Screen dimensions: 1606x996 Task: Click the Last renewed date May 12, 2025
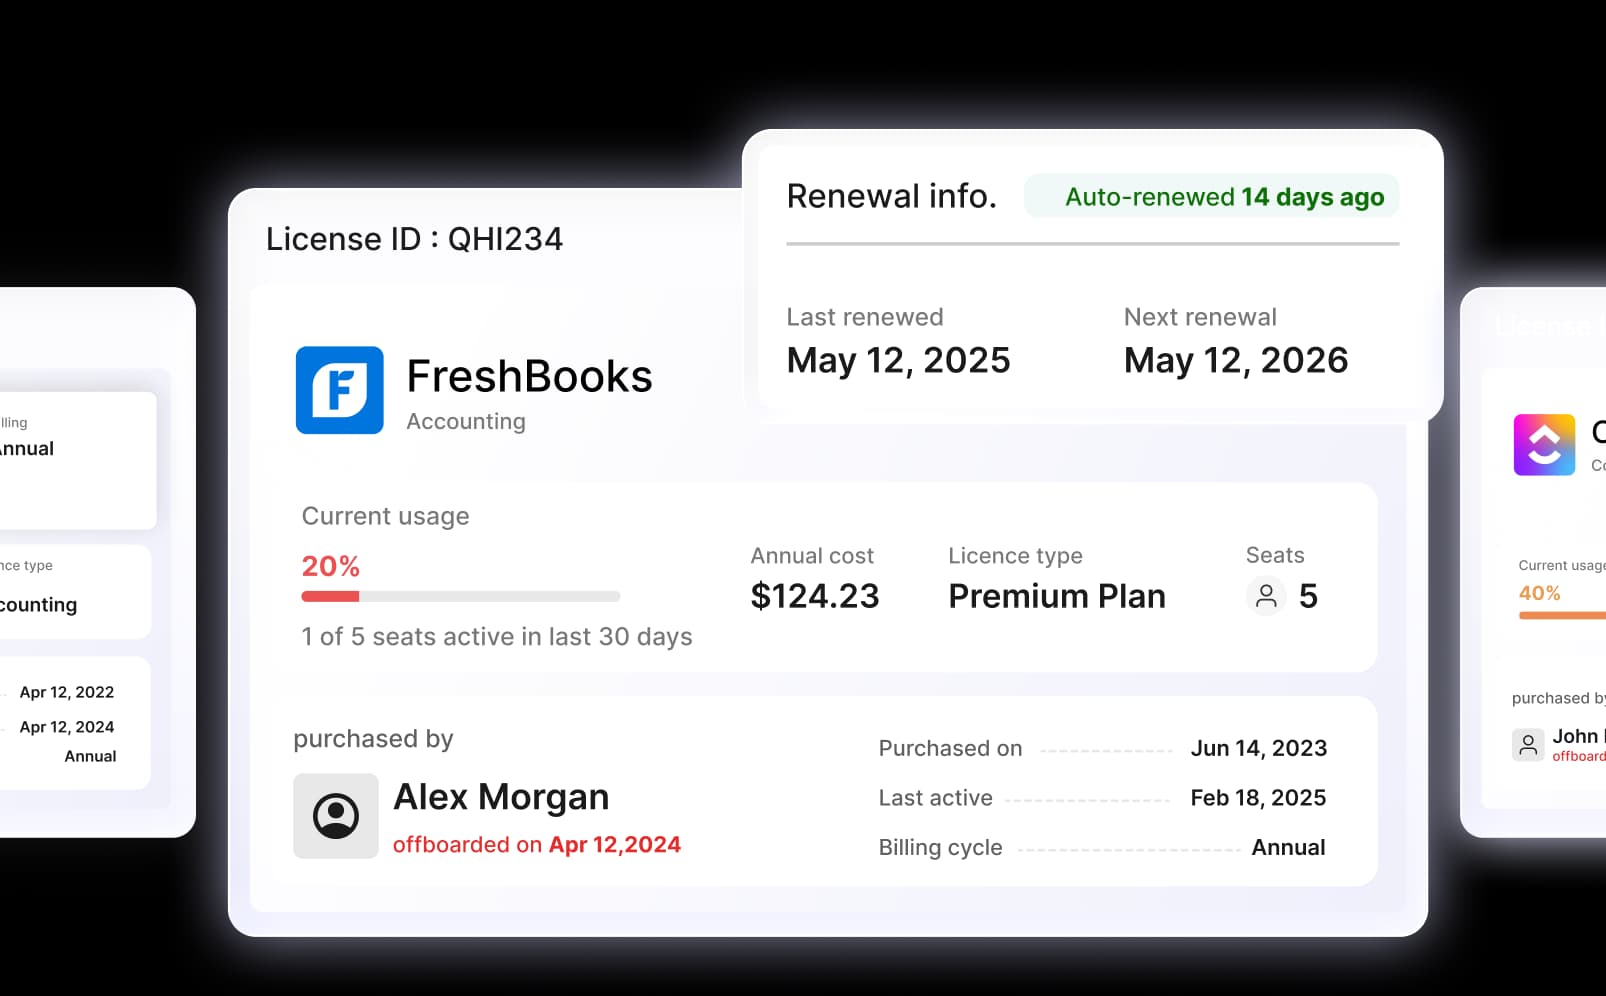tap(898, 360)
